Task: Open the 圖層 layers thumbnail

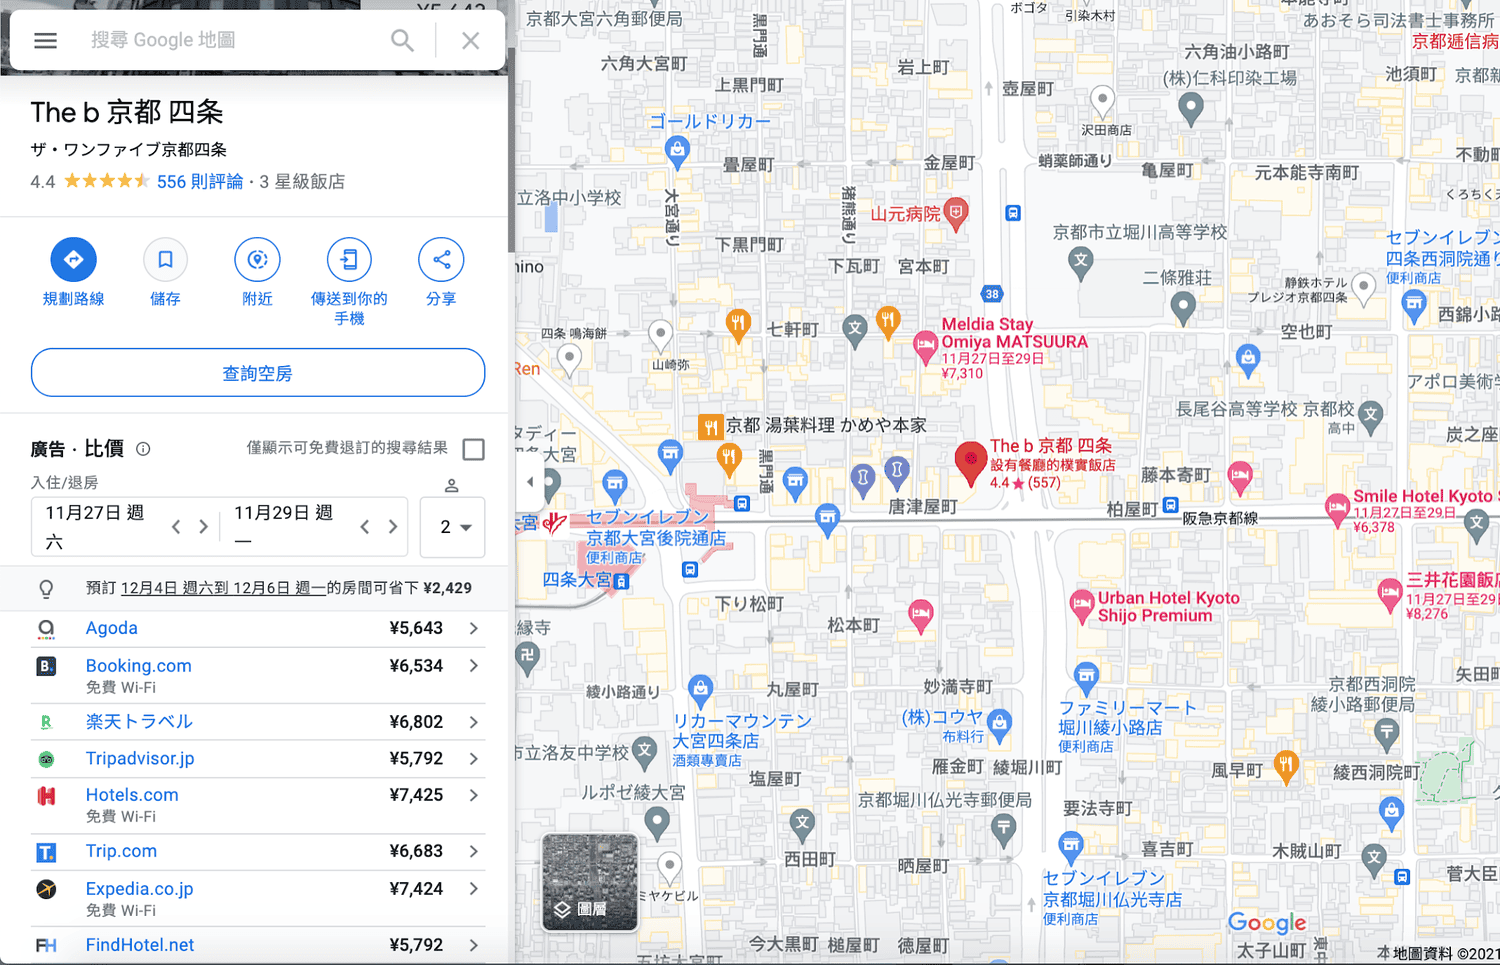Action: point(590,883)
